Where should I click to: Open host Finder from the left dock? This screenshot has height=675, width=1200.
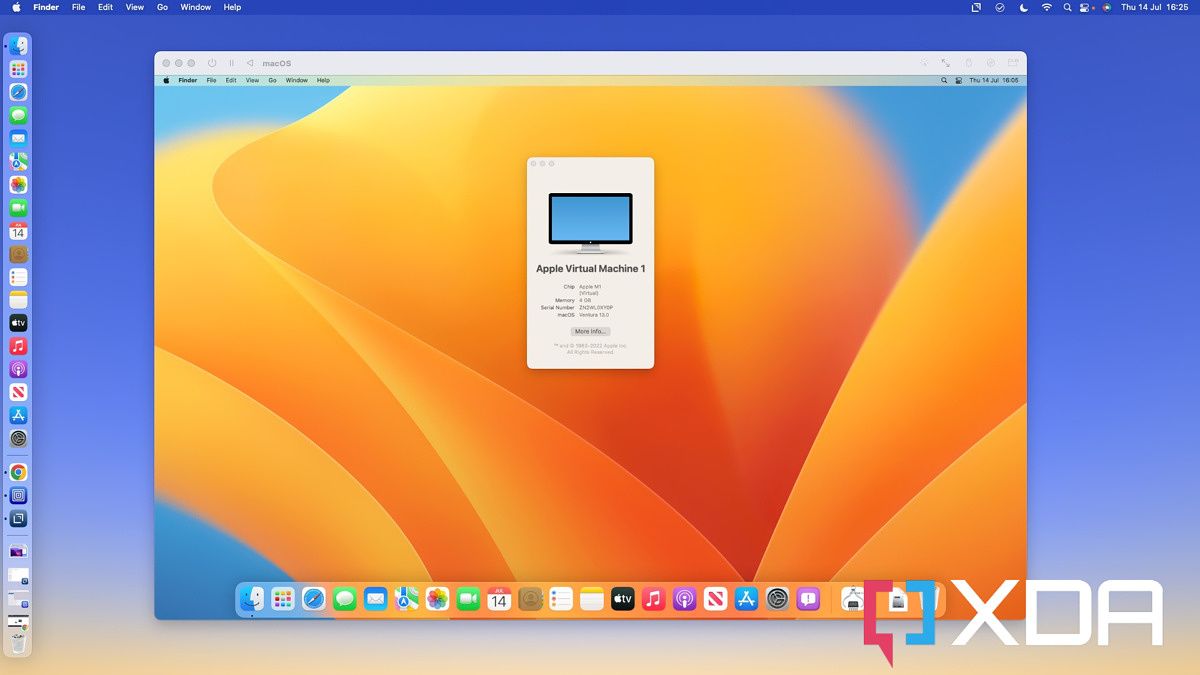coord(18,46)
